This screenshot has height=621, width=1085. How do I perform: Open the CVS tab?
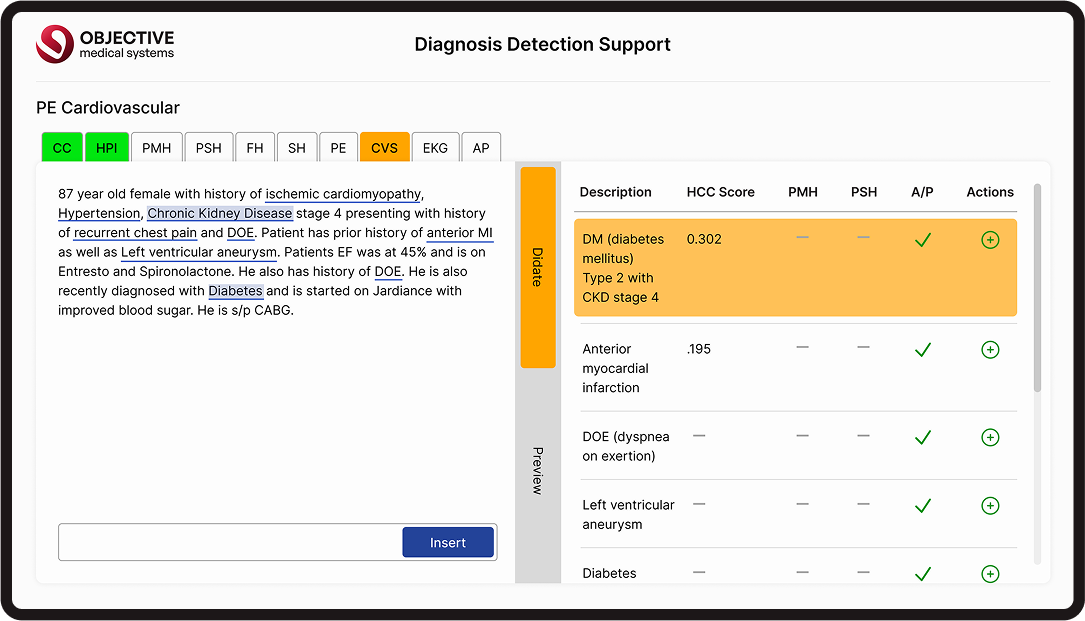(x=384, y=148)
